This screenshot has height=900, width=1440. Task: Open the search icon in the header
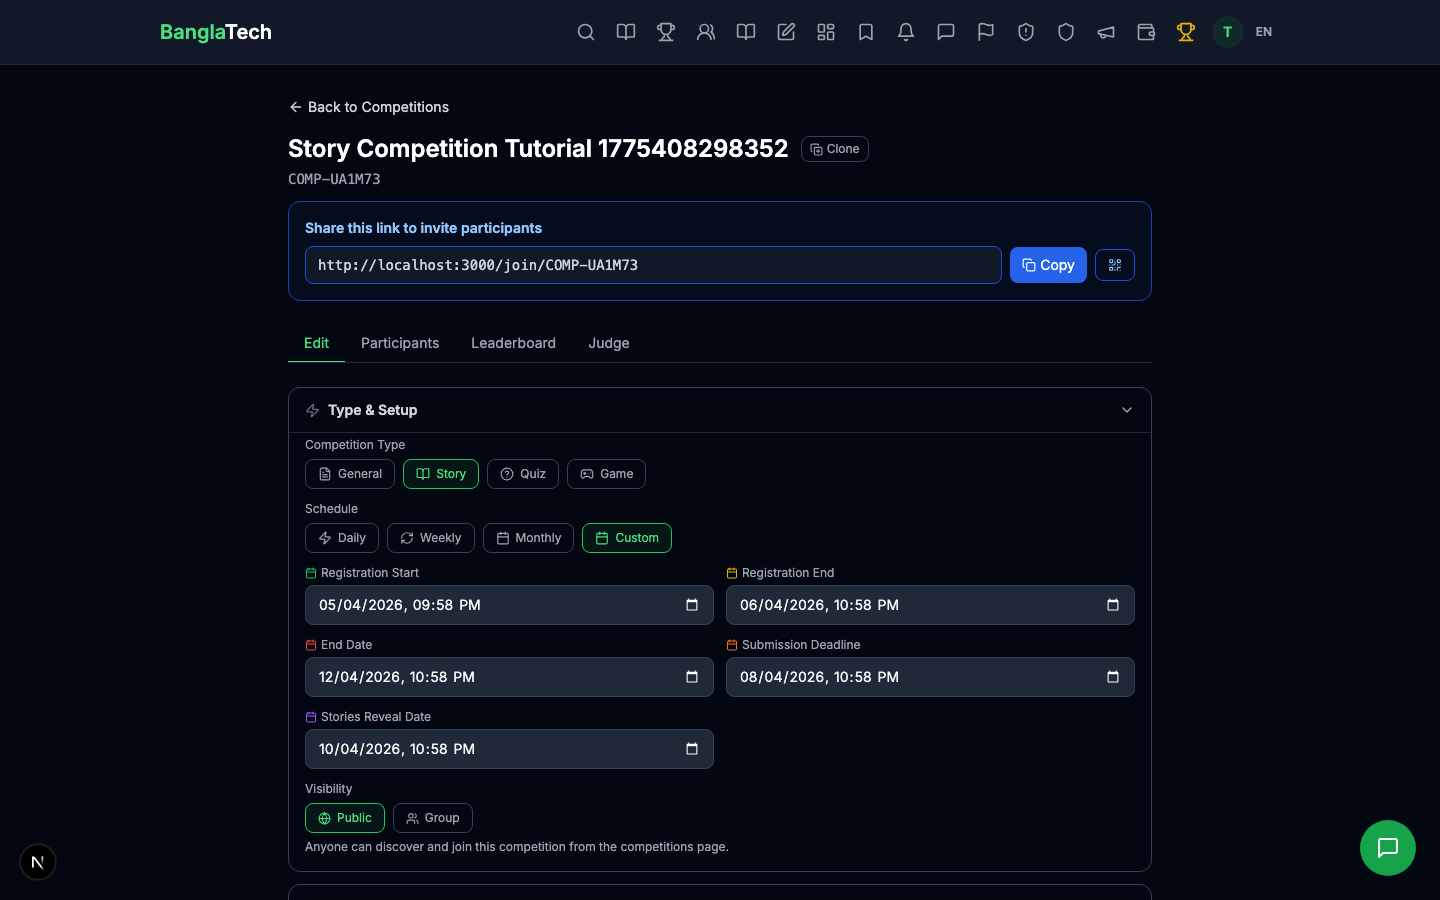tap(586, 32)
